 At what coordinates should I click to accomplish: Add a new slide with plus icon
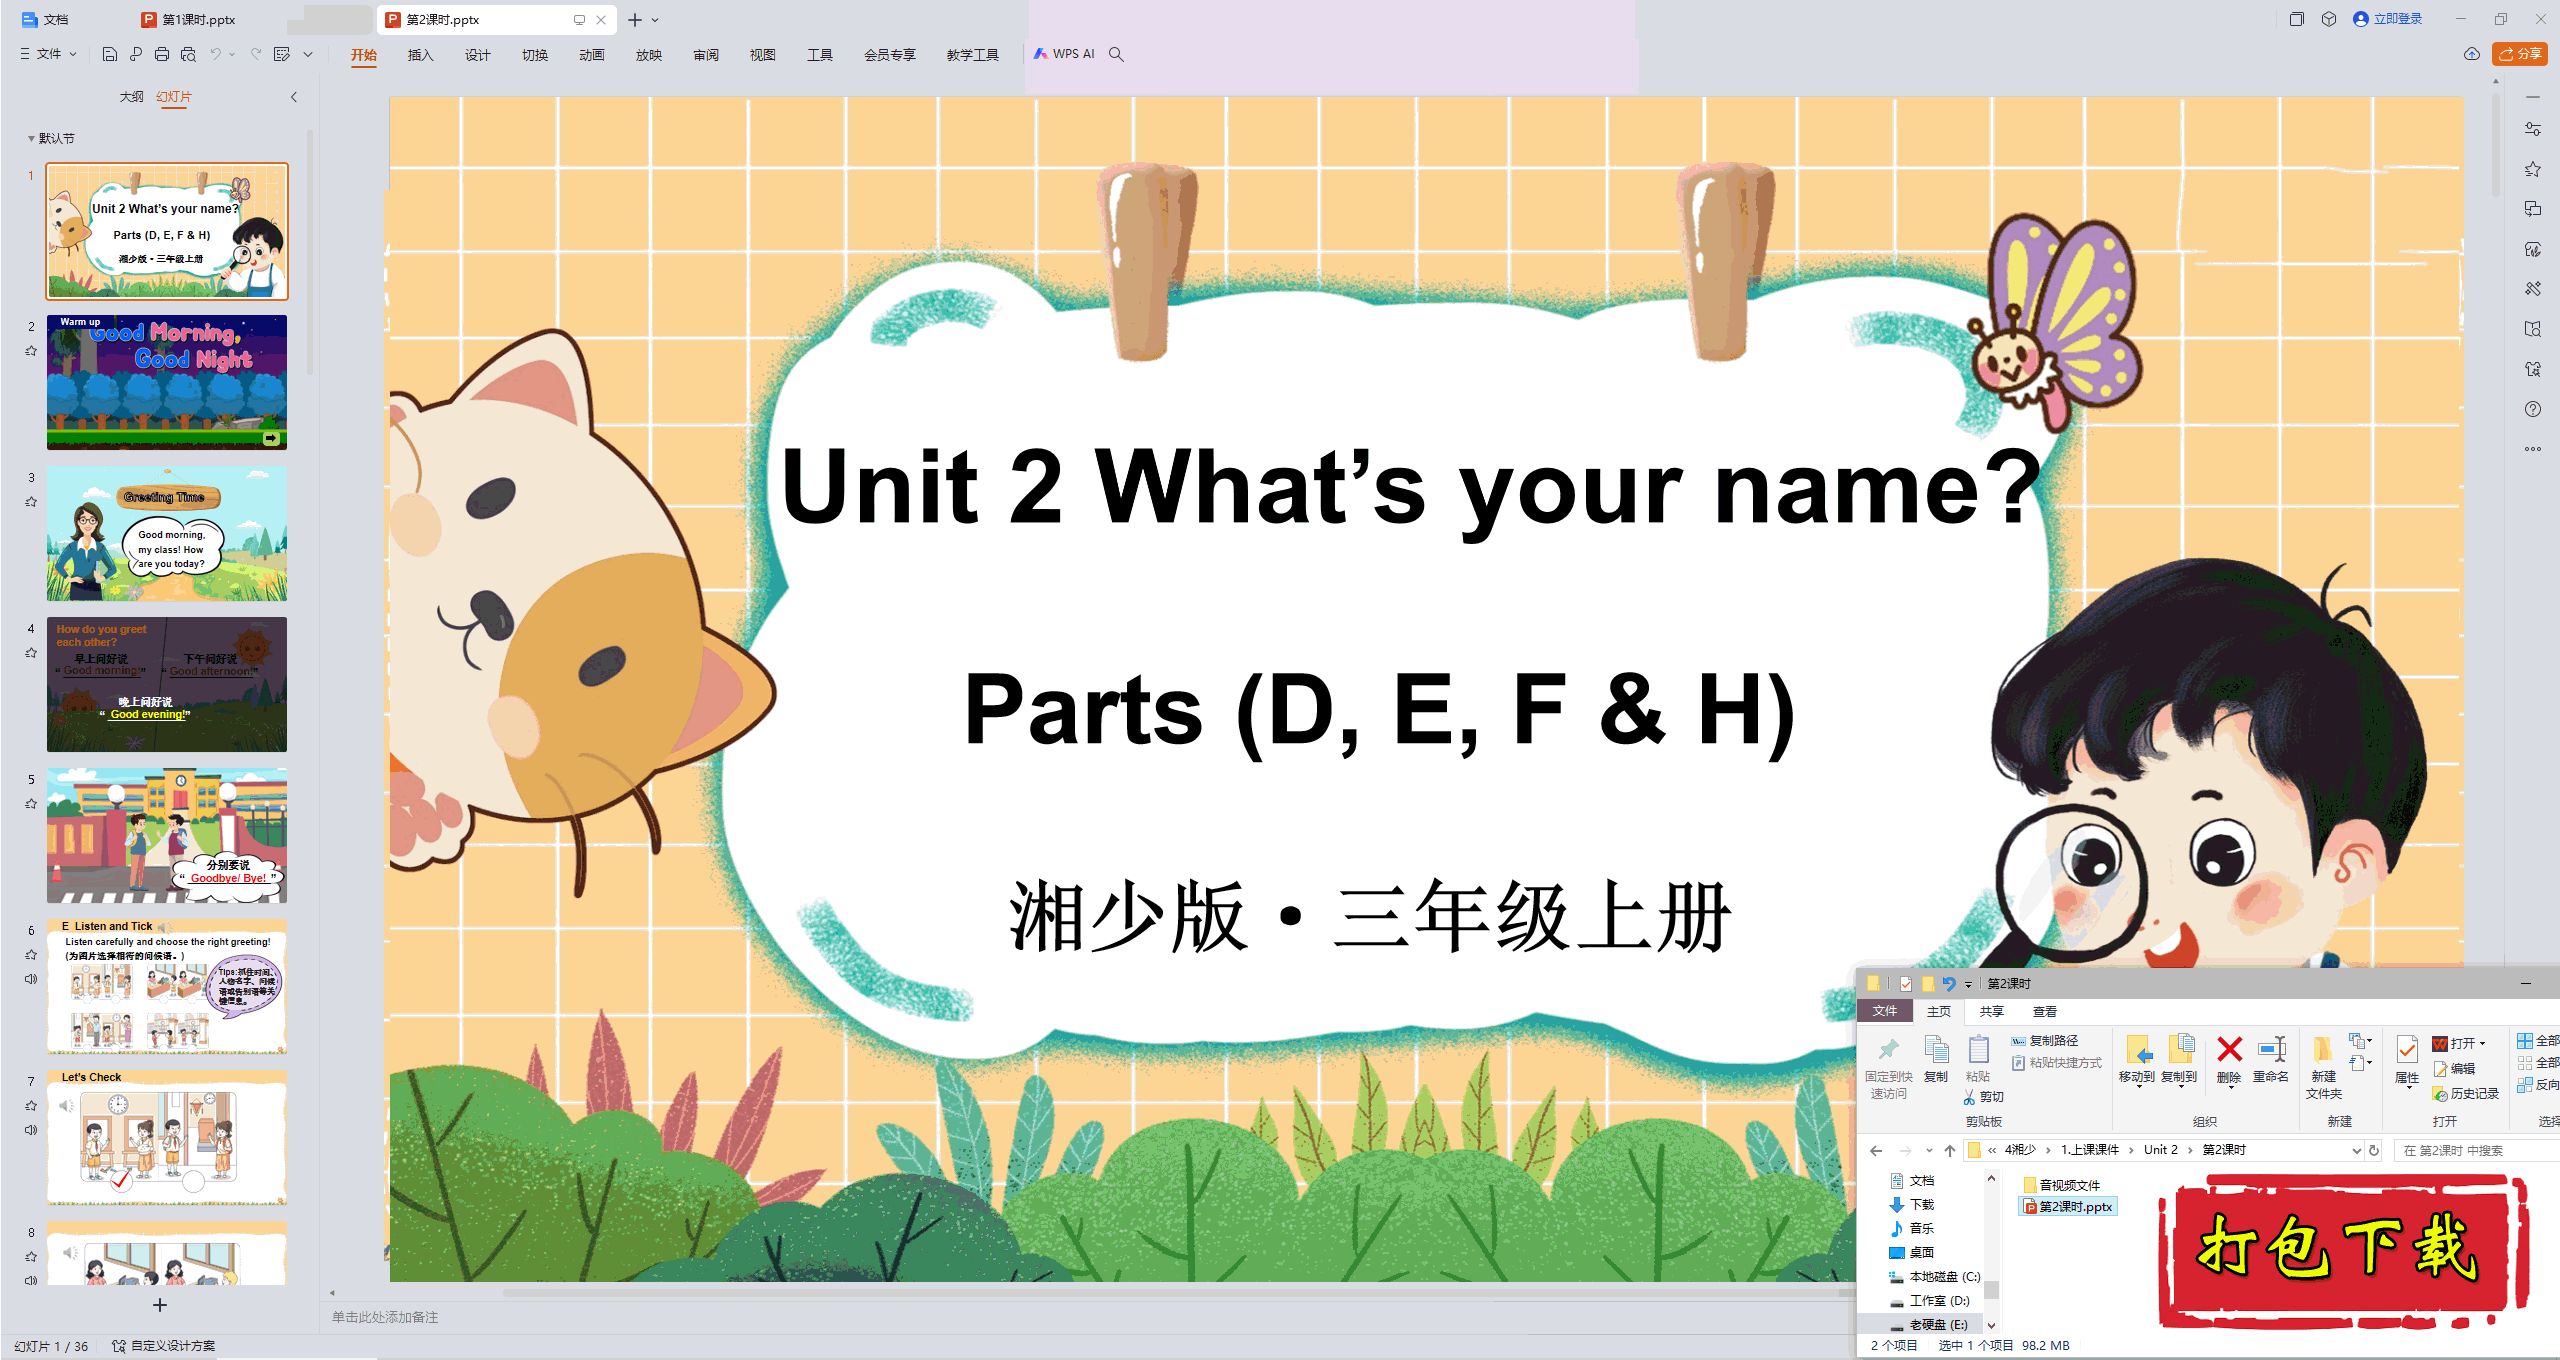[x=160, y=1305]
